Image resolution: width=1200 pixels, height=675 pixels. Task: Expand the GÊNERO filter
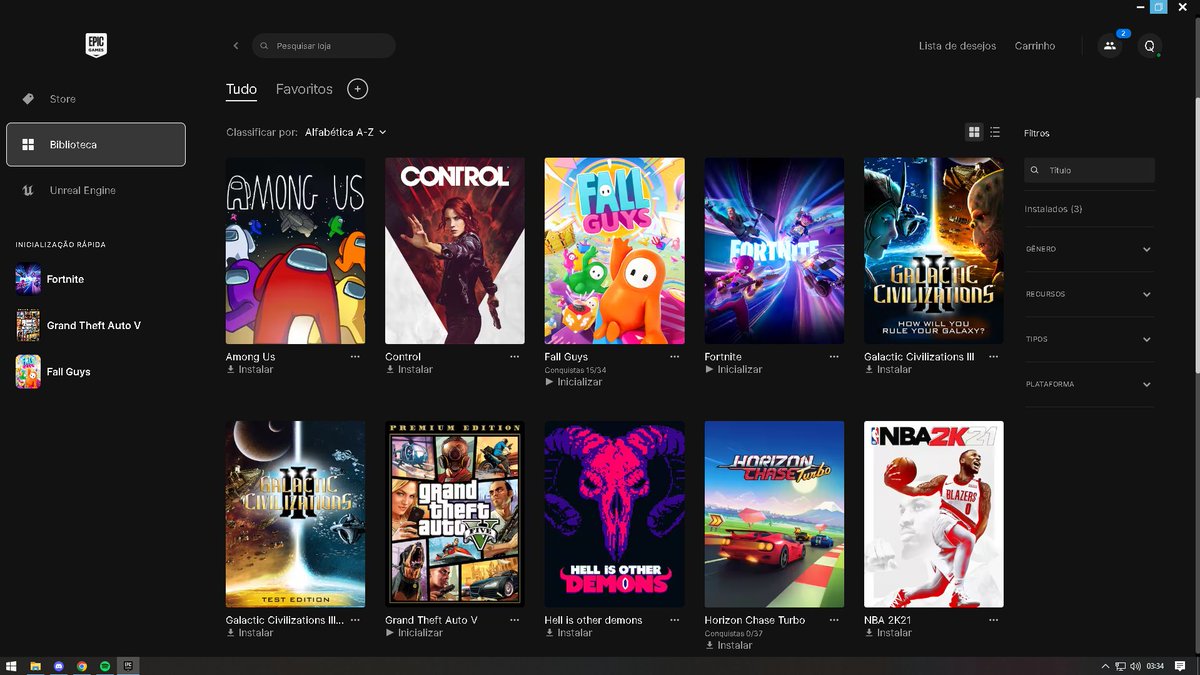(1089, 249)
